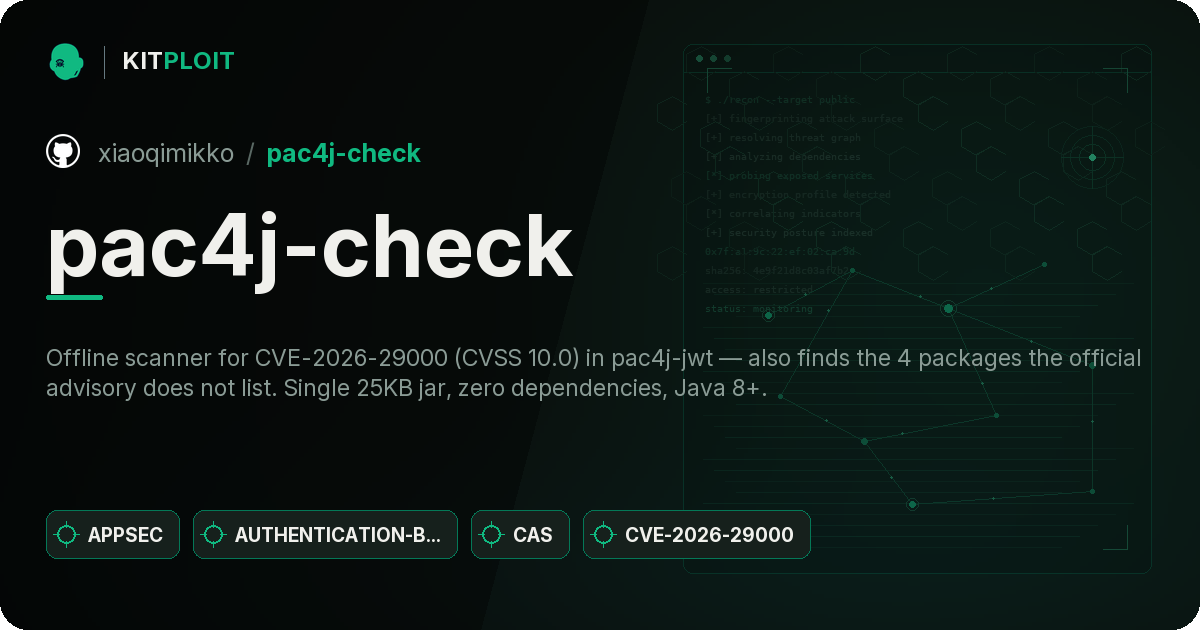Screen dimensions: 1200x630
Task: Click the crosshair icon in CVE-2026-29000 tag
Action: tap(604, 535)
